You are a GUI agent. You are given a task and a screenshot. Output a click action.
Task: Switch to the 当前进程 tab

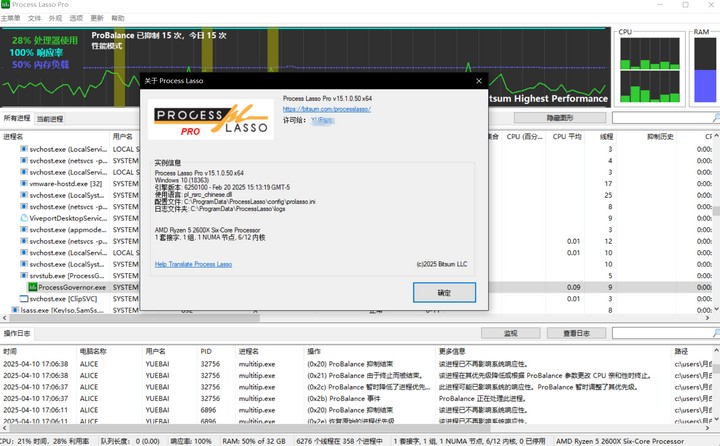pyautogui.click(x=50, y=119)
